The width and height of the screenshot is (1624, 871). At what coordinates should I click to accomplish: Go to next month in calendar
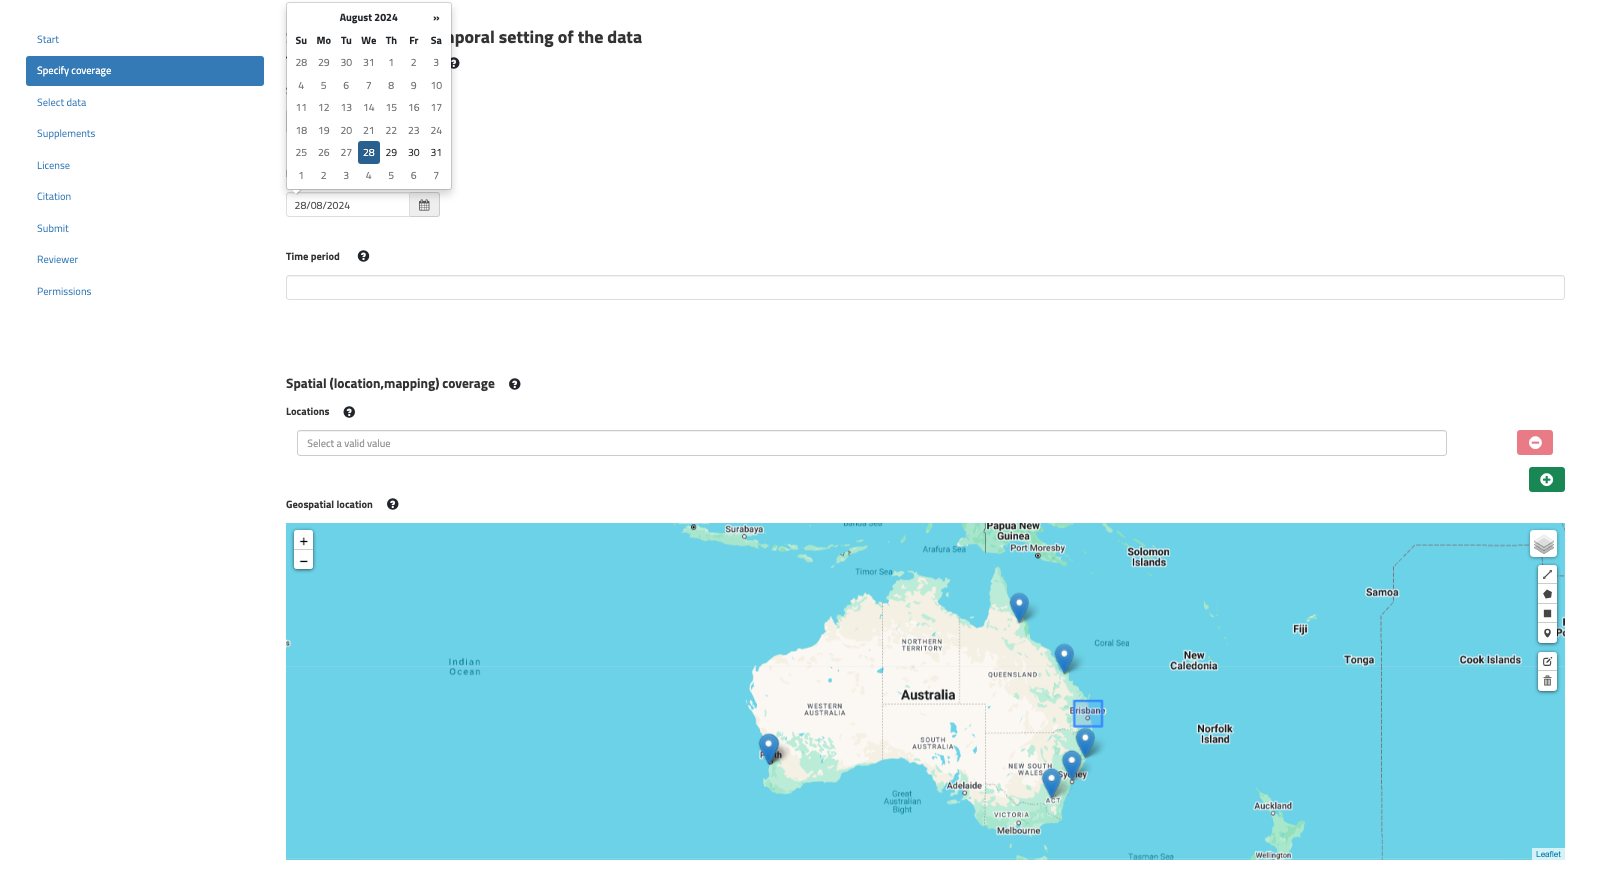(436, 18)
